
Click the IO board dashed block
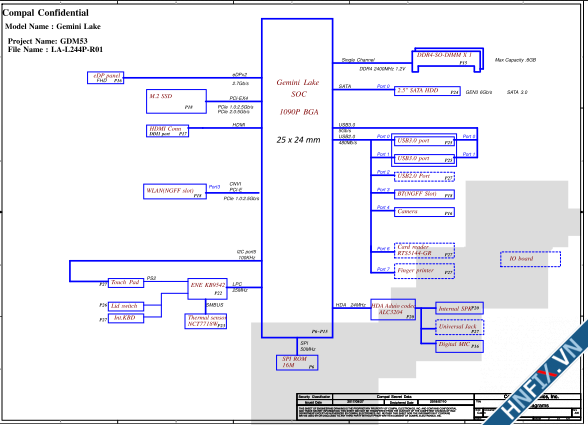[x=530, y=259]
